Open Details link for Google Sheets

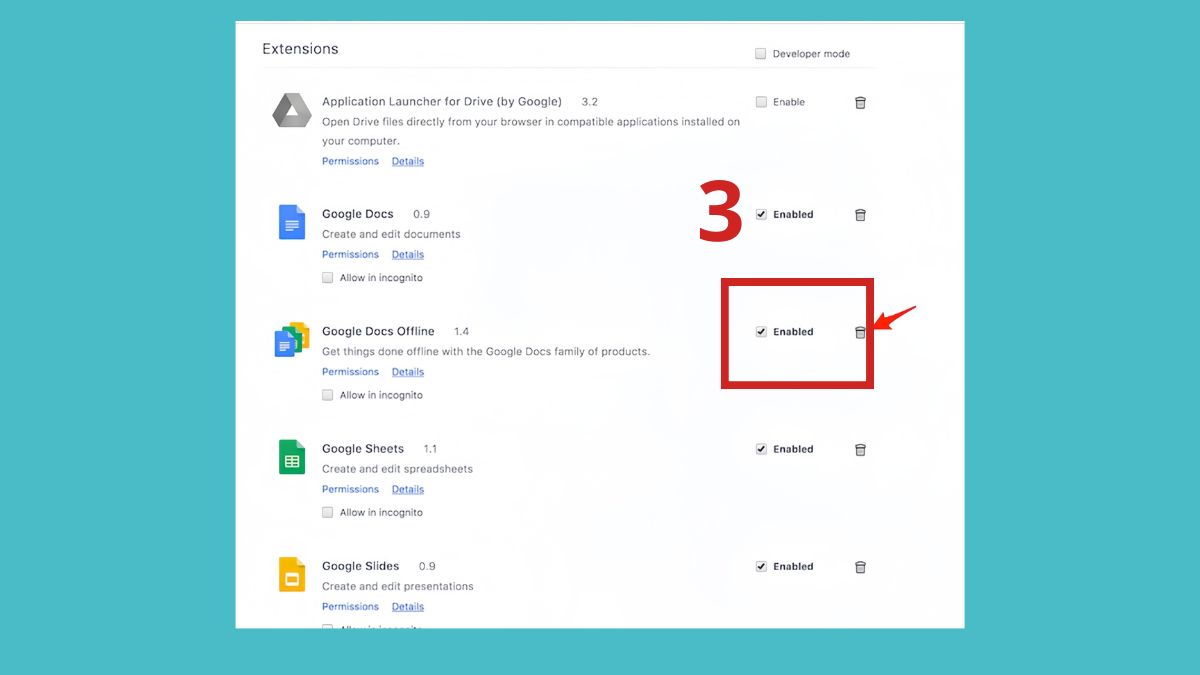point(408,489)
